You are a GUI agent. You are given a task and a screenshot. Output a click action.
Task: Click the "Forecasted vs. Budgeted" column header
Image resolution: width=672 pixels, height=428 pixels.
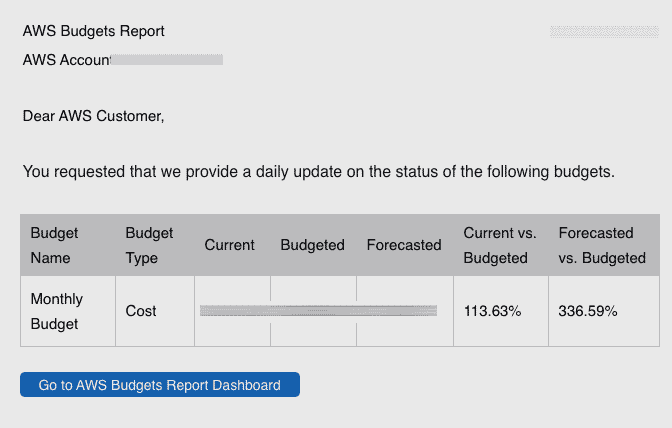click(602, 245)
